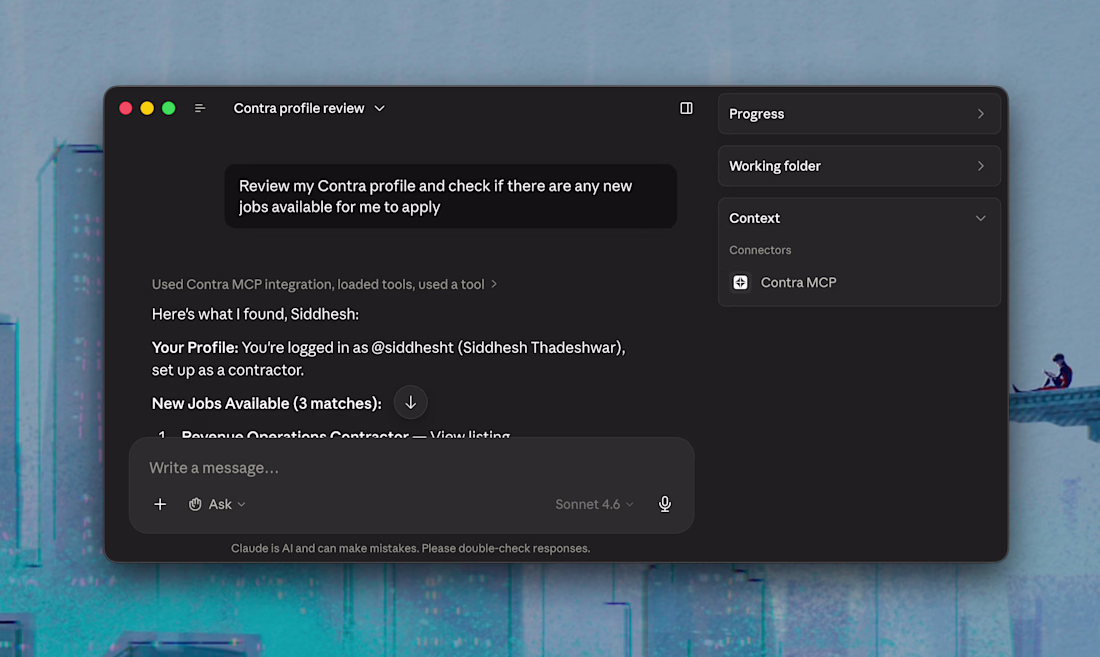The width and height of the screenshot is (1100, 657).
Task: Open the Ask mode dropdown
Action: [217, 504]
